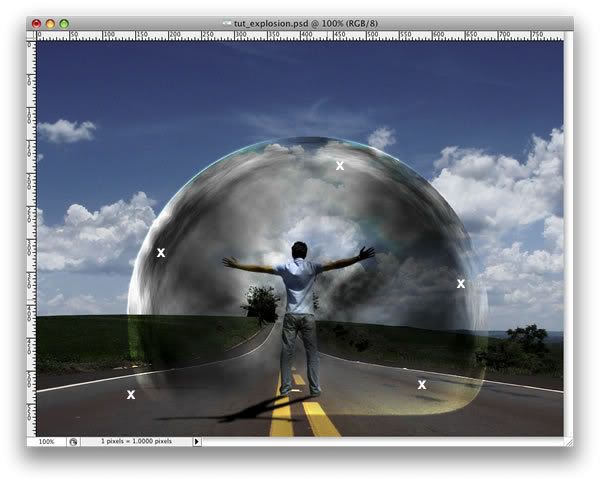Click the horizontal ruler at the 100 mark

pos(103,36)
